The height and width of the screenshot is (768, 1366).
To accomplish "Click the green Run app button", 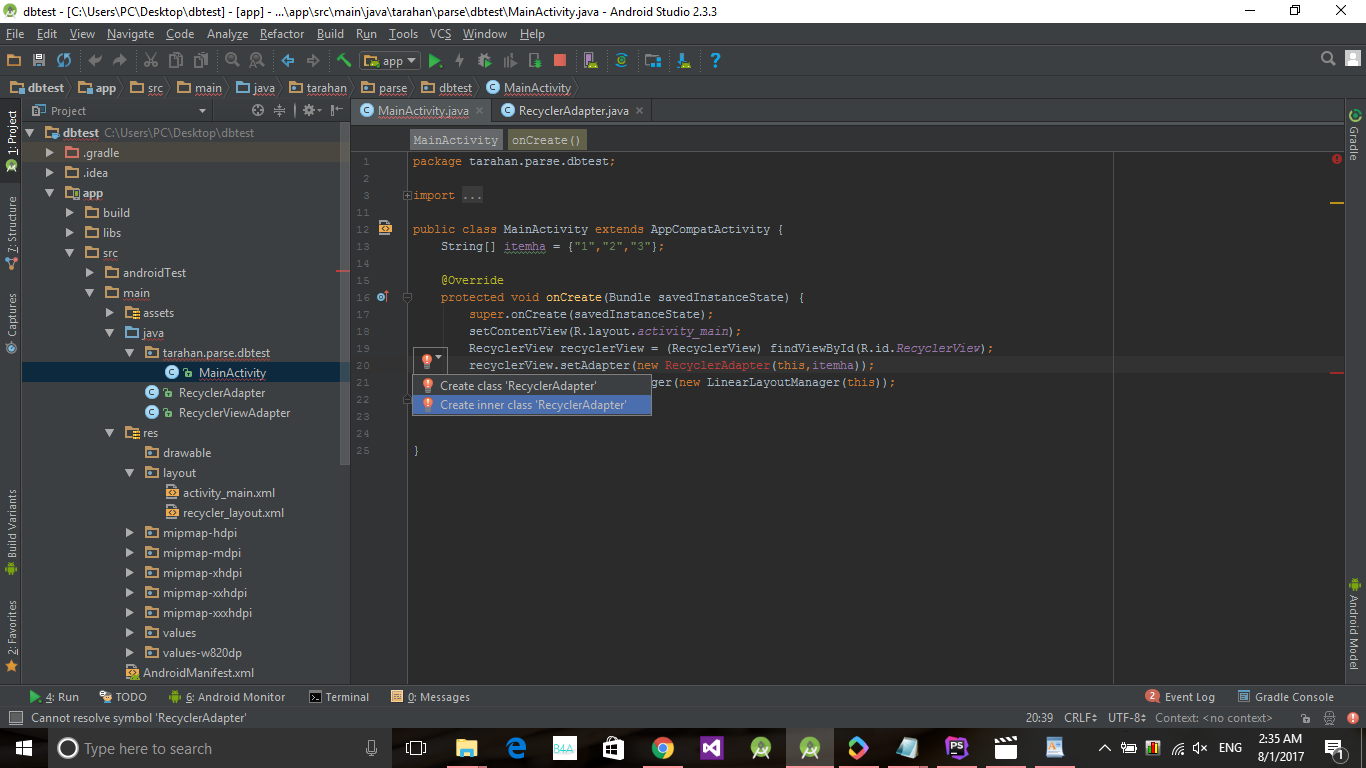I will 435,61.
